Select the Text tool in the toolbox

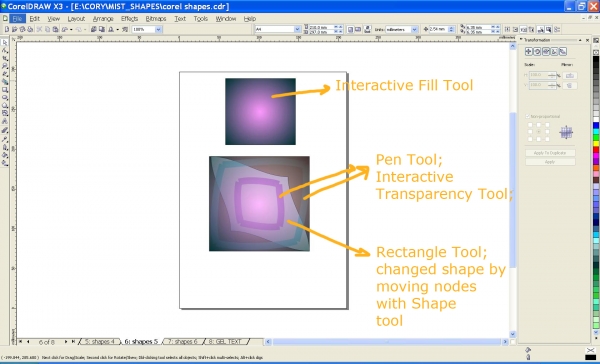coord(5,121)
